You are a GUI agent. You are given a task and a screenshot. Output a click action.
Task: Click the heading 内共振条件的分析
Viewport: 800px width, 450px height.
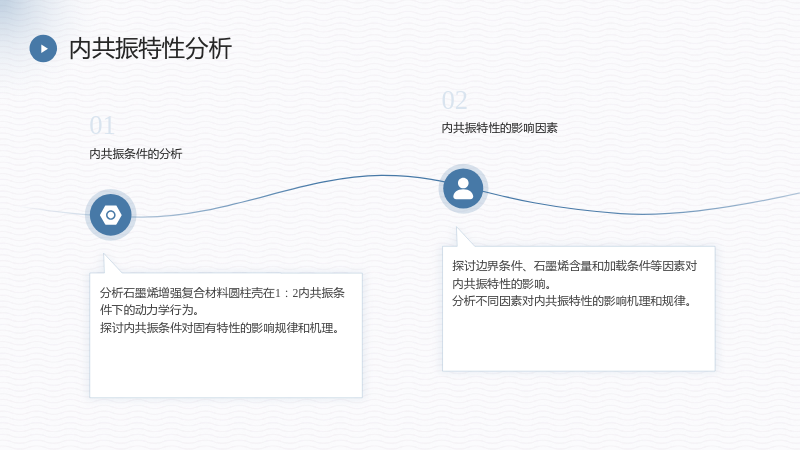(x=136, y=154)
